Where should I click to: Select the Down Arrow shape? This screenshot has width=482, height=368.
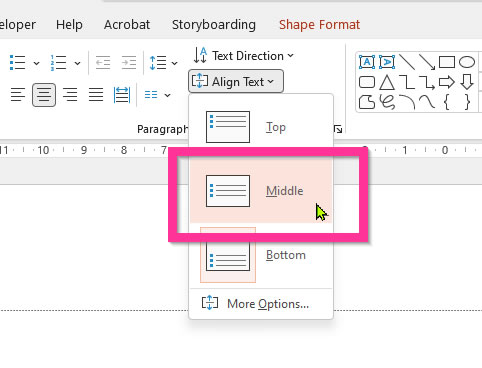pos(467,82)
